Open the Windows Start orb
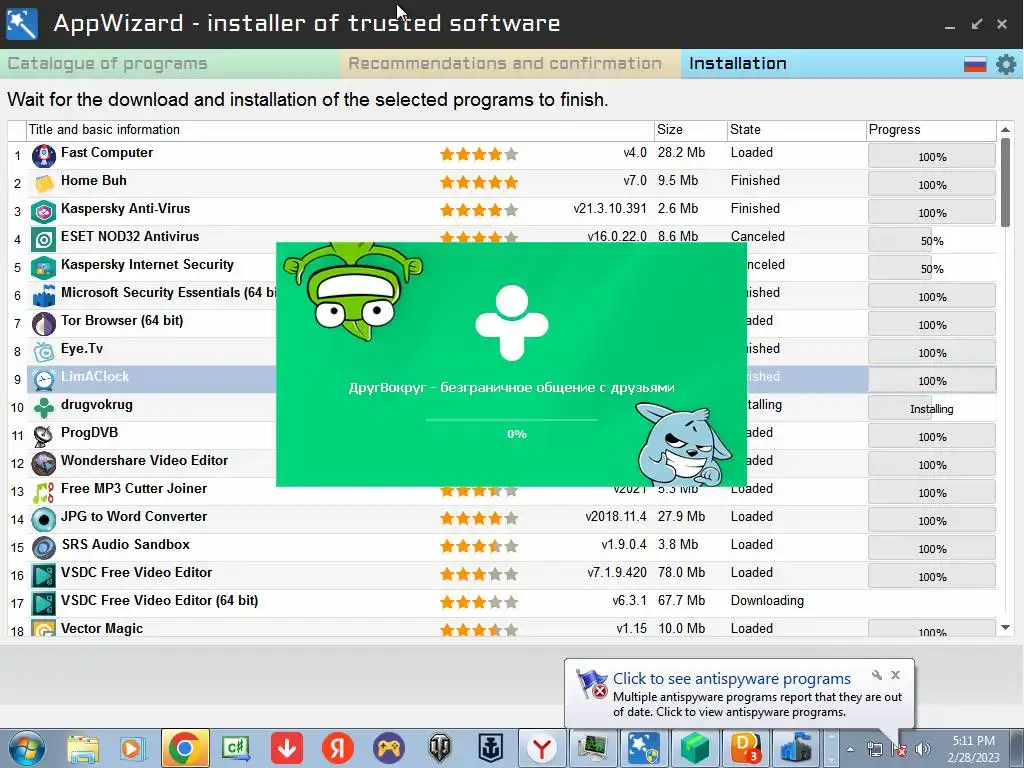1024x768 pixels. pyautogui.click(x=26, y=748)
